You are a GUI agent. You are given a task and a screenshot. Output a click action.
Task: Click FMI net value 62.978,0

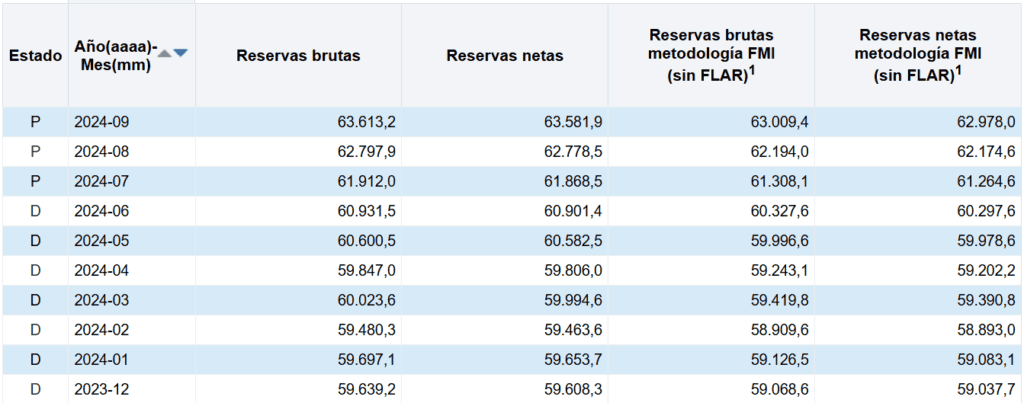point(987,122)
